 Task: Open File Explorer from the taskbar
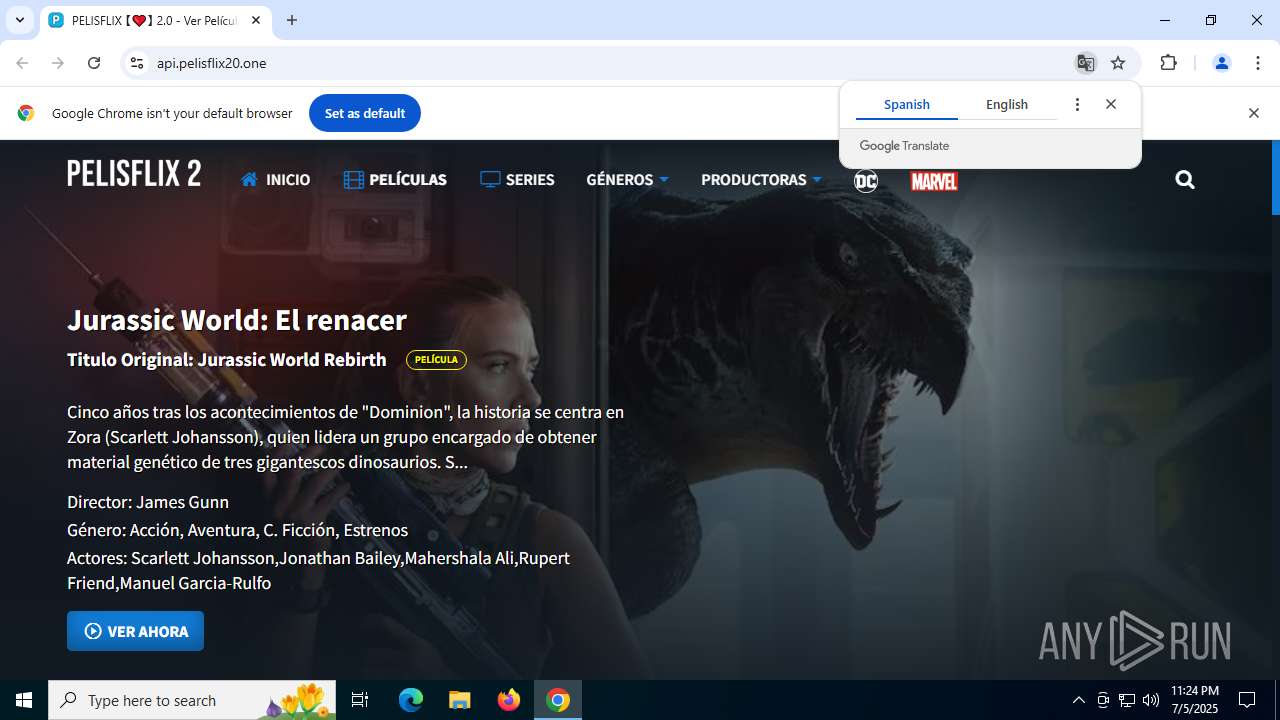460,700
